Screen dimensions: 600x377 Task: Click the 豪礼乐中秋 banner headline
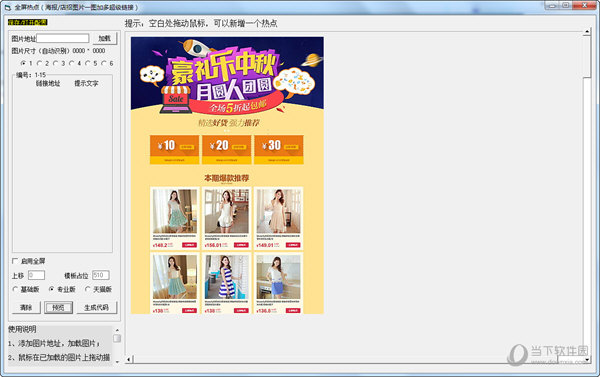(x=223, y=67)
